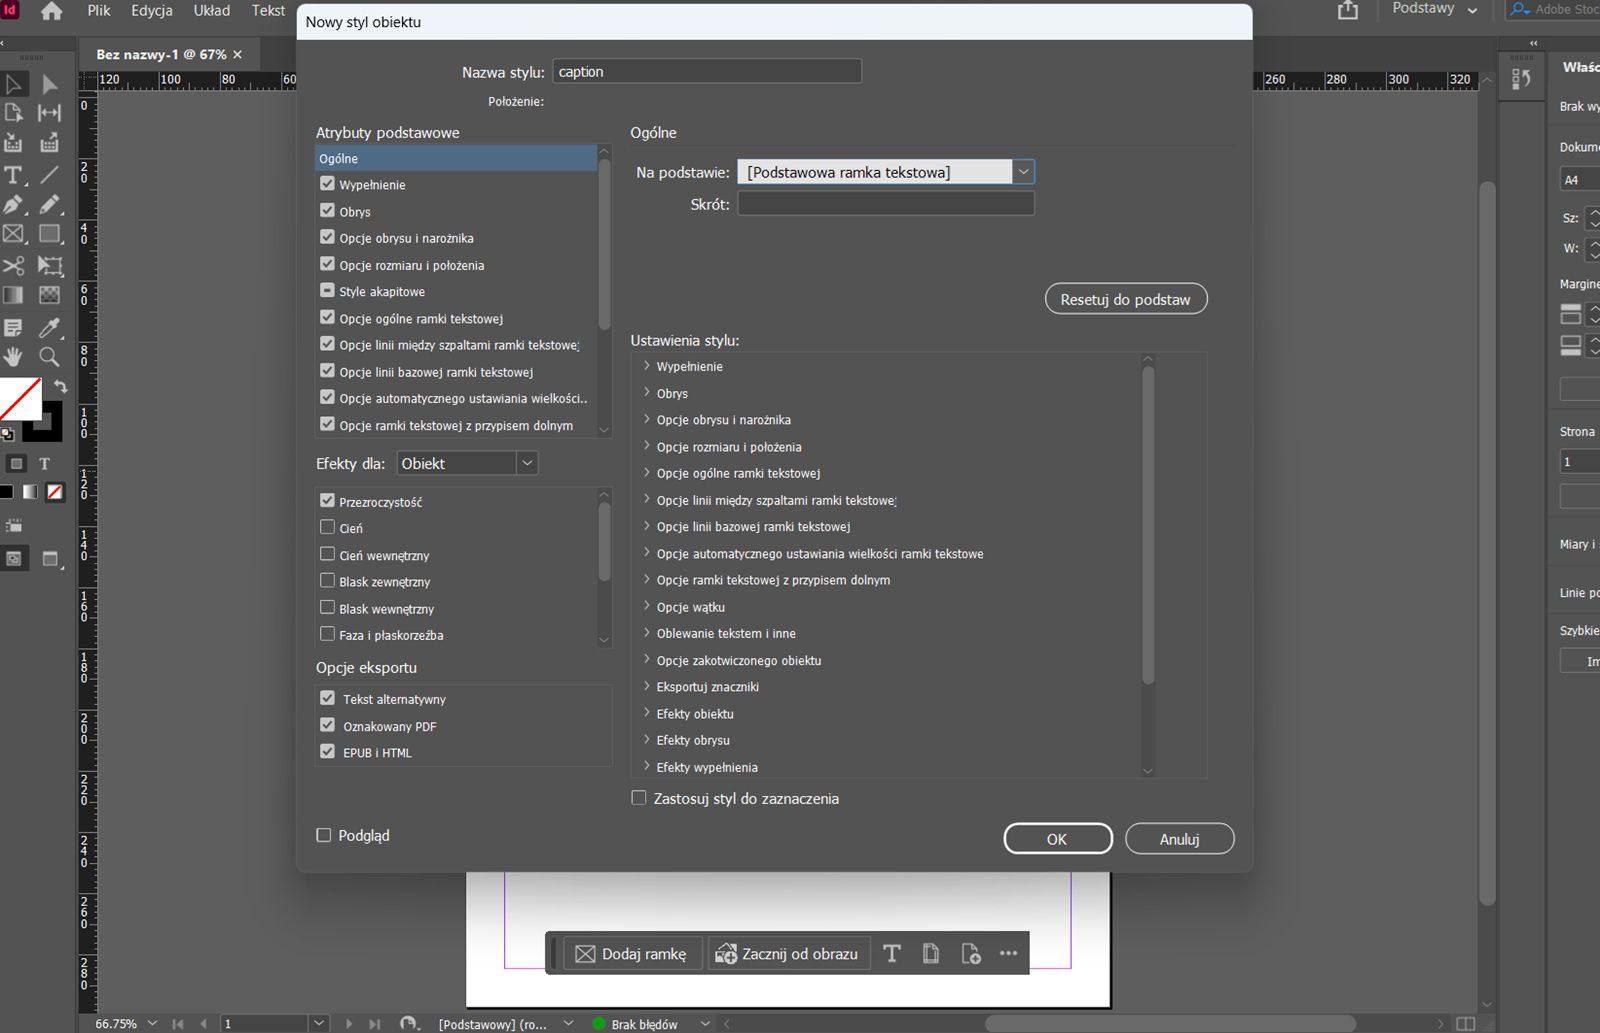Uncheck the Wypełnienie attribute checkbox
Image resolution: width=1600 pixels, height=1033 pixels.
coord(327,184)
